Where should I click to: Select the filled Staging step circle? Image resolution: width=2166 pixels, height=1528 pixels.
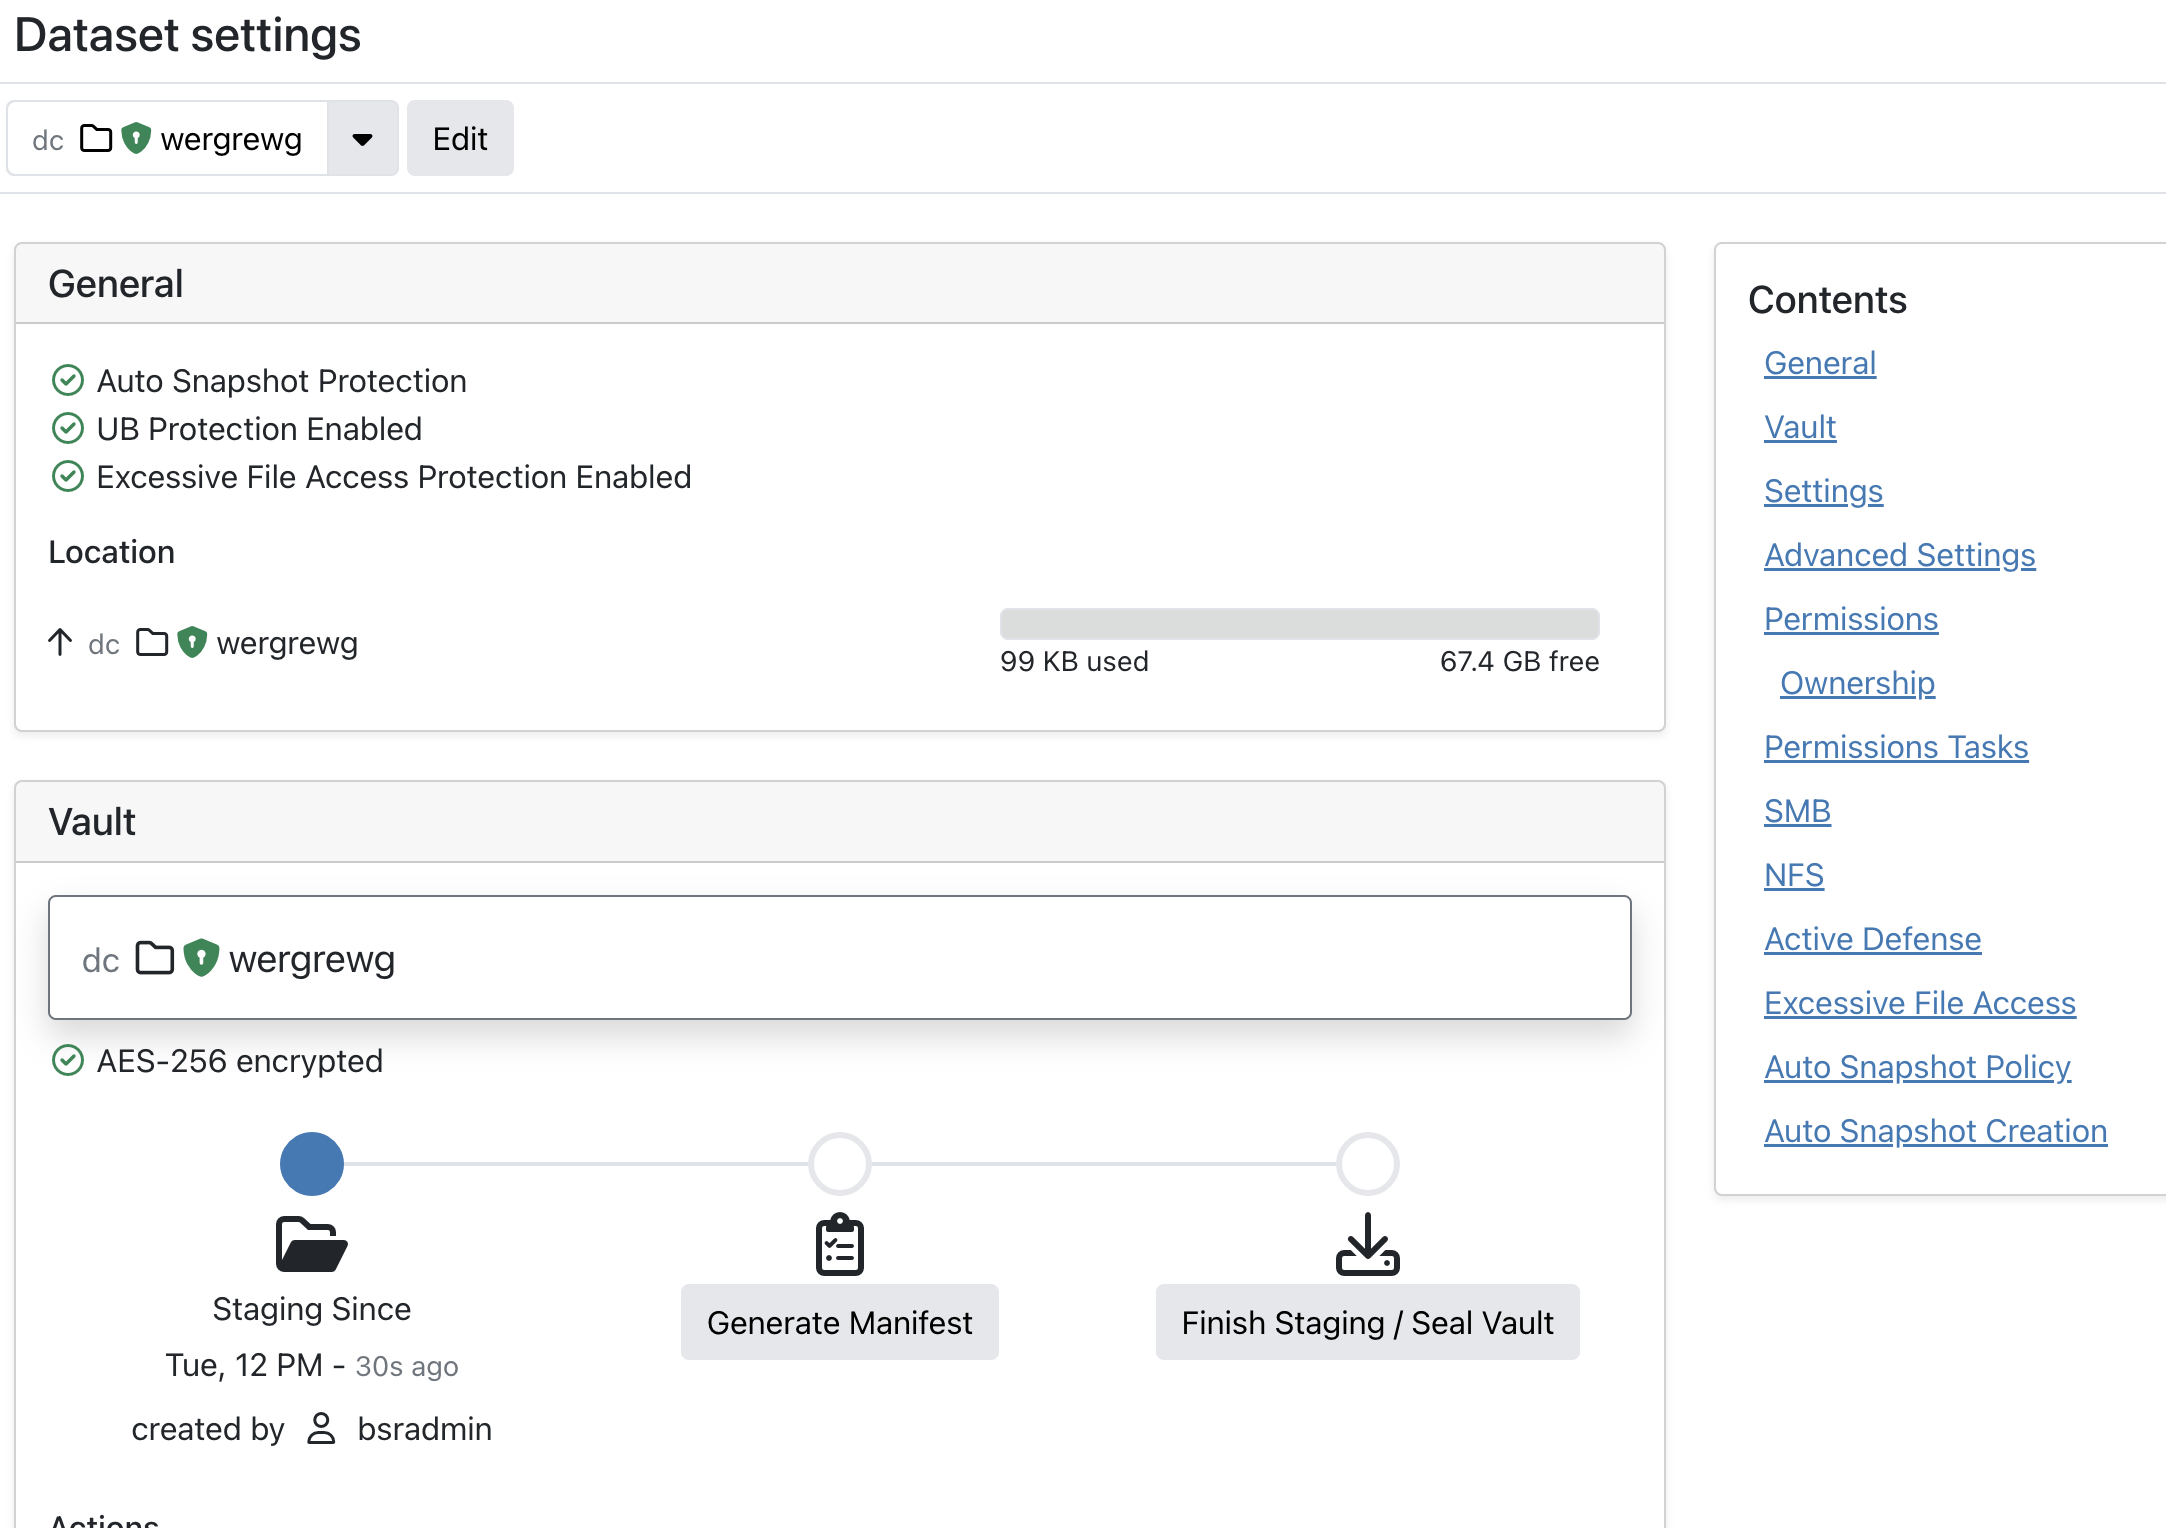pyautogui.click(x=311, y=1163)
